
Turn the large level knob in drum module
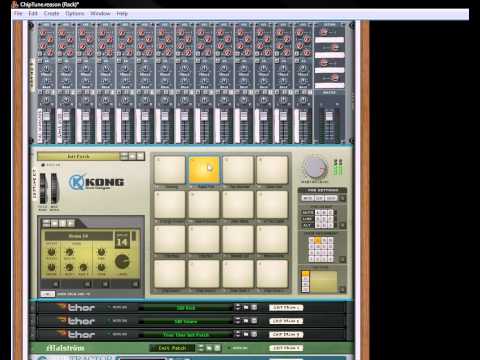[x=122, y=262]
